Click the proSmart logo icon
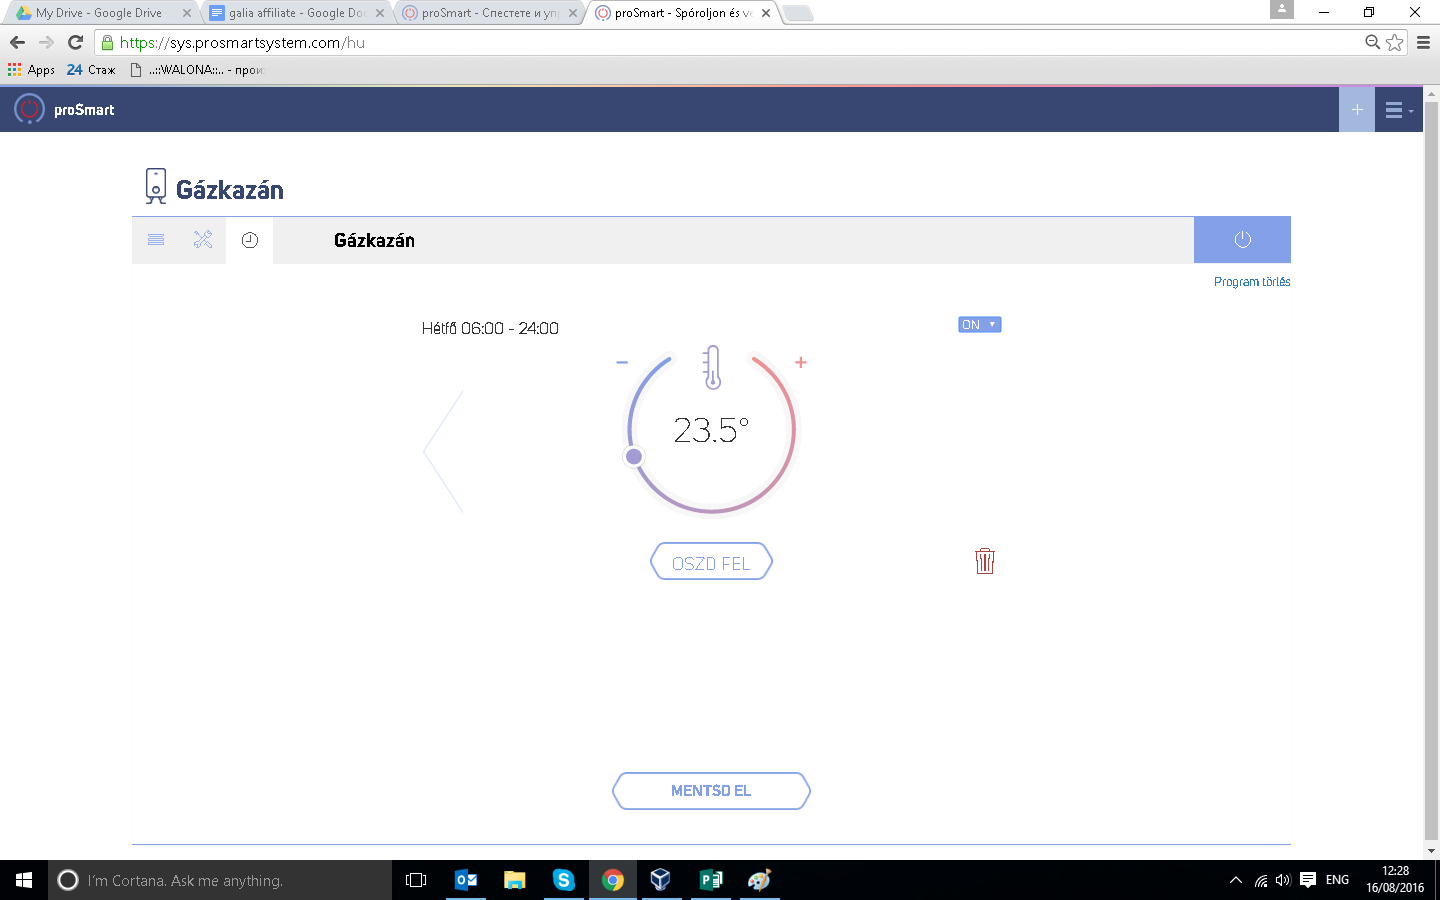 tap(29, 109)
